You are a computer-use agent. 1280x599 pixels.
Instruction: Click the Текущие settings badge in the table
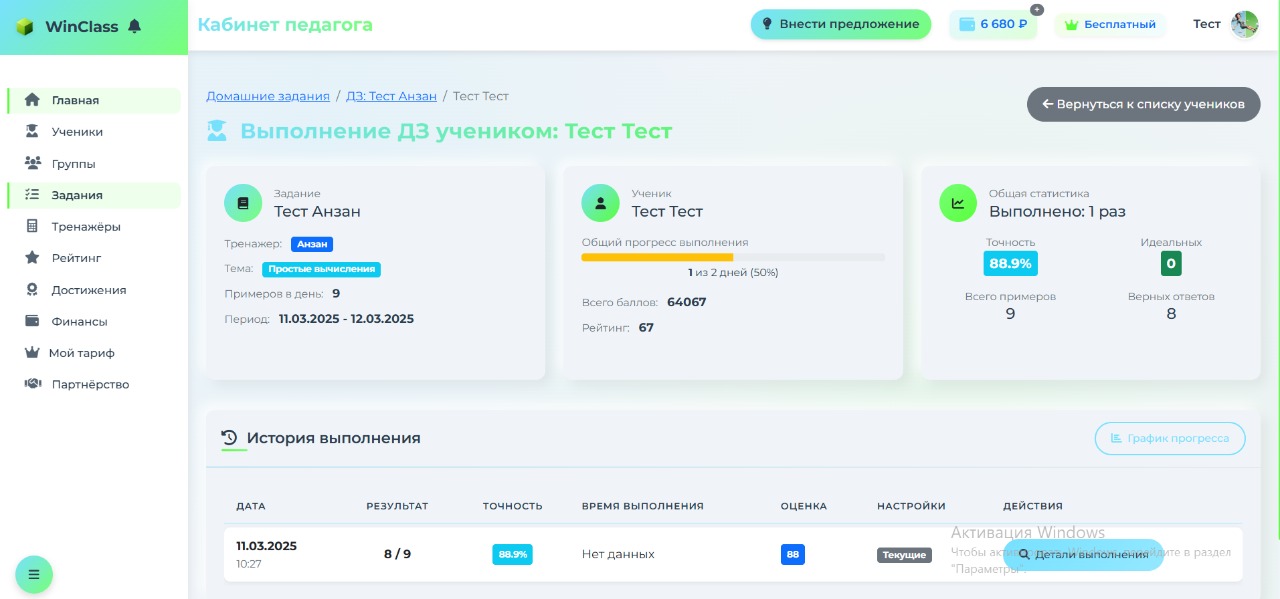(904, 554)
